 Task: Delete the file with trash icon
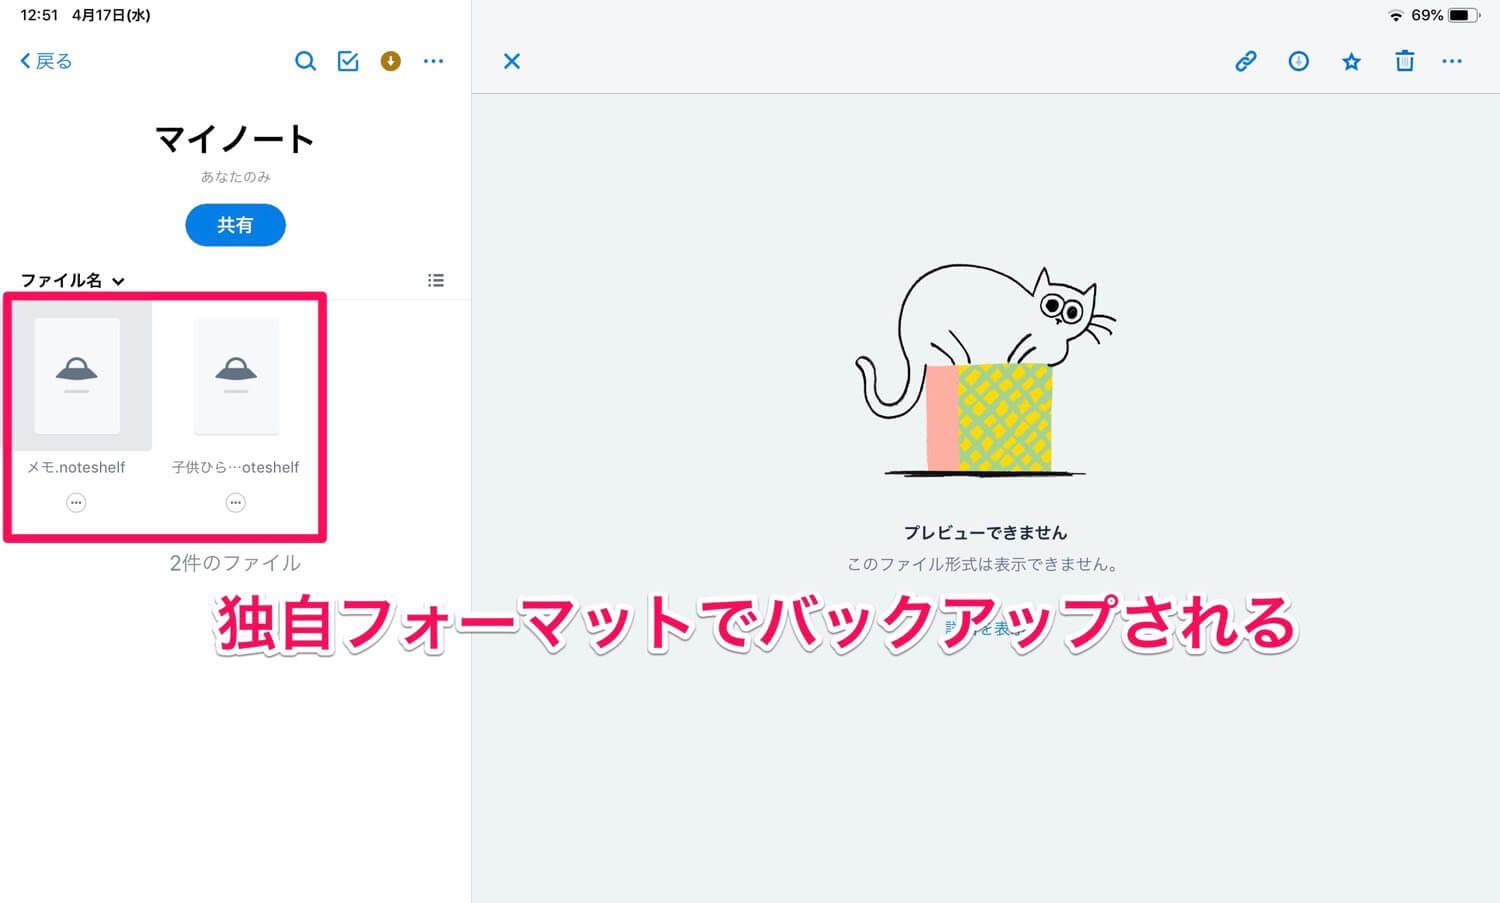pos(1405,61)
